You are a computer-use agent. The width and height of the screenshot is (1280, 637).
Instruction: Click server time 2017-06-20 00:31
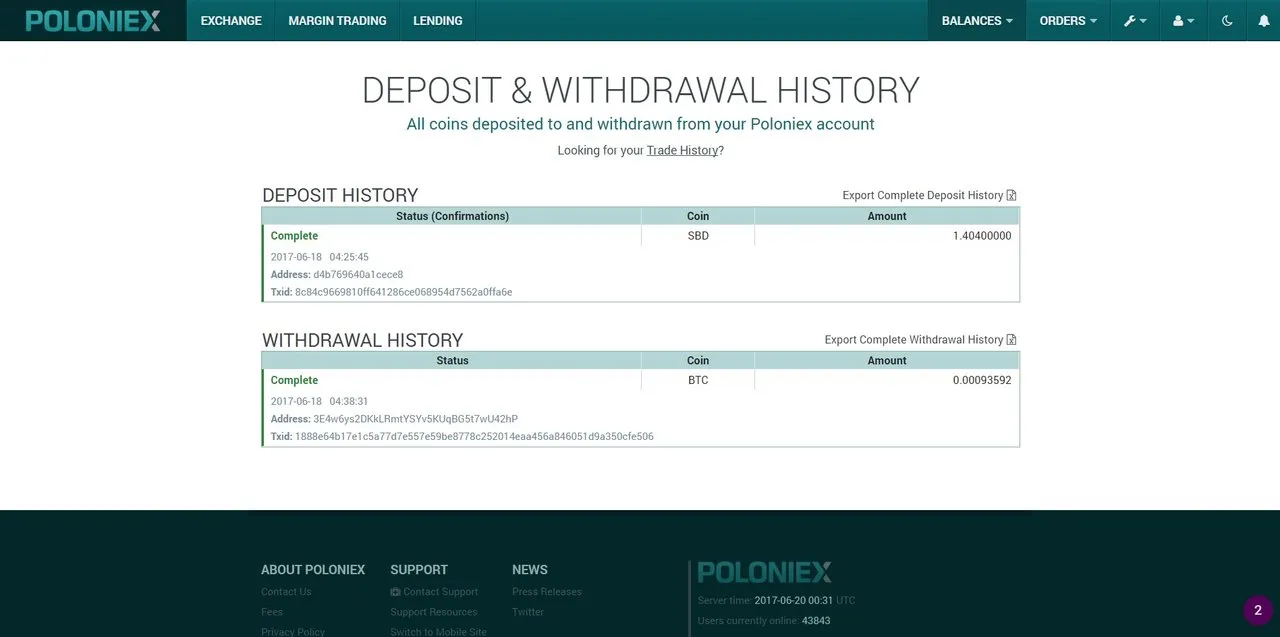click(794, 600)
